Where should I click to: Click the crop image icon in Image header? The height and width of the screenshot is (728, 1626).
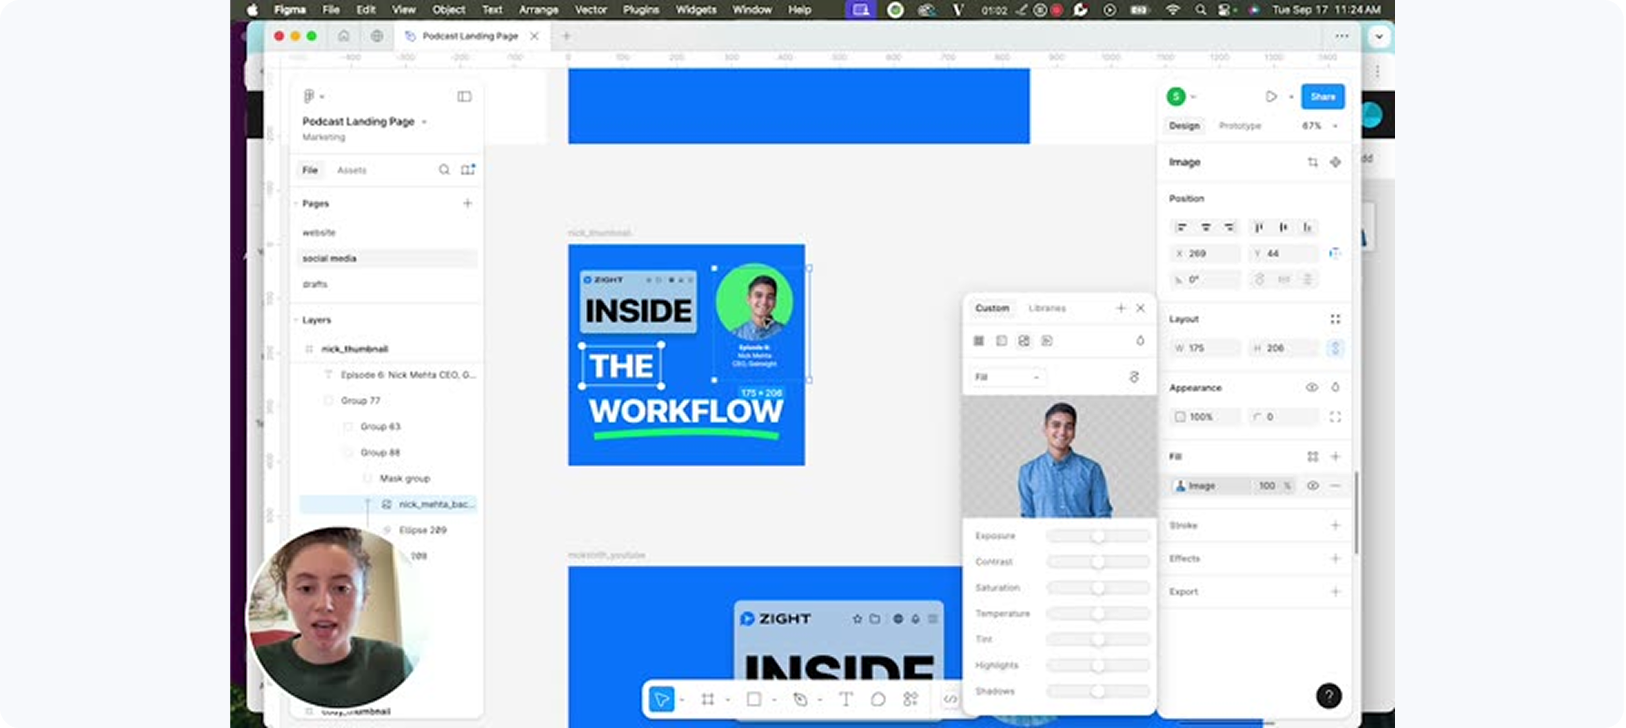(x=1313, y=162)
